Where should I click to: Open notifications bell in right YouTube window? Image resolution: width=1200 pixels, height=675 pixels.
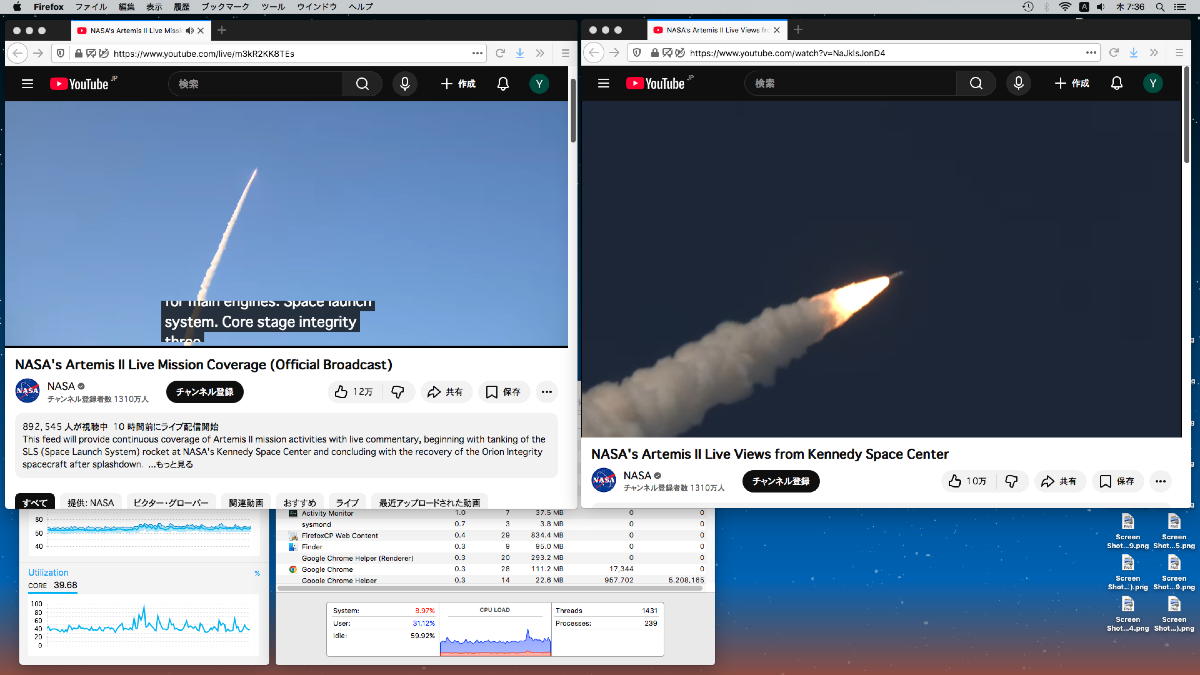[x=1117, y=84]
